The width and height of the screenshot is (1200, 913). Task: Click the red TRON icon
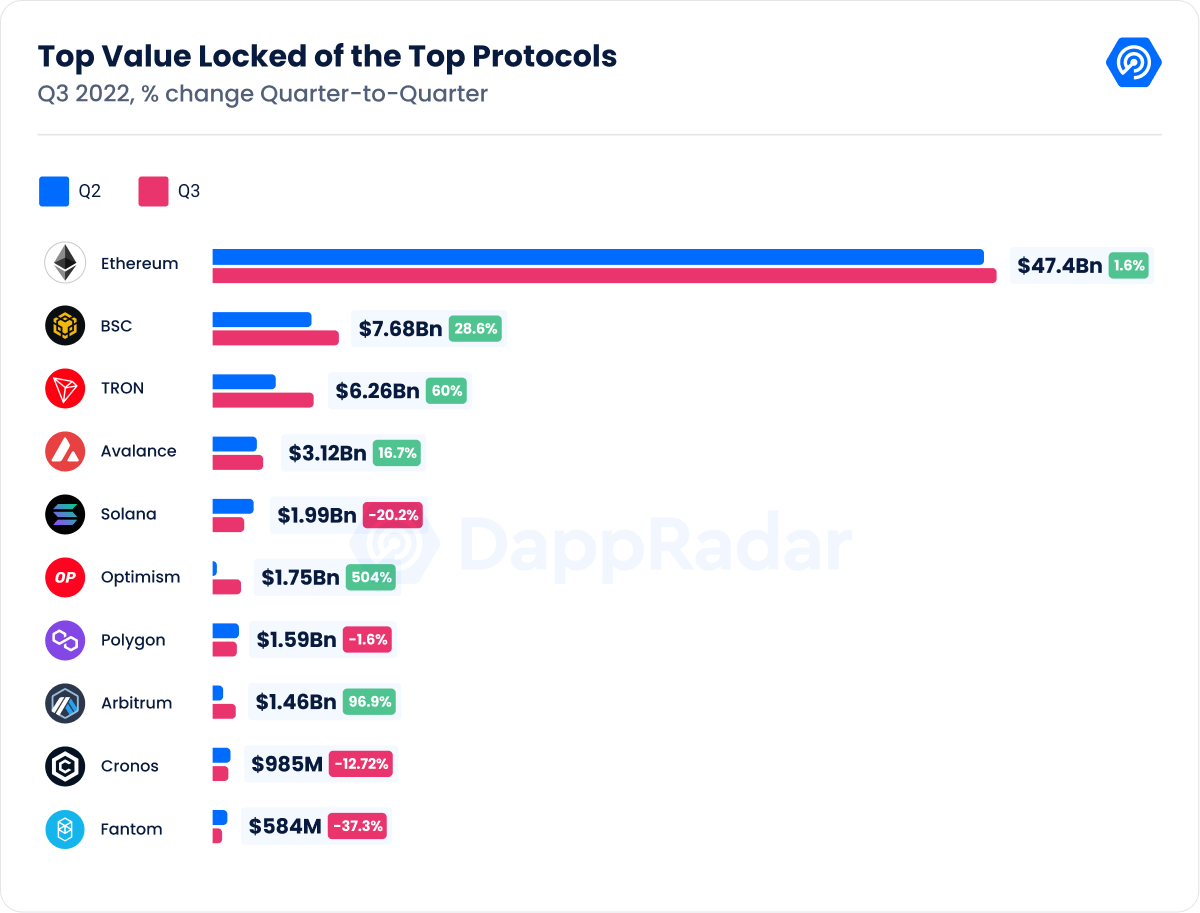(65, 388)
